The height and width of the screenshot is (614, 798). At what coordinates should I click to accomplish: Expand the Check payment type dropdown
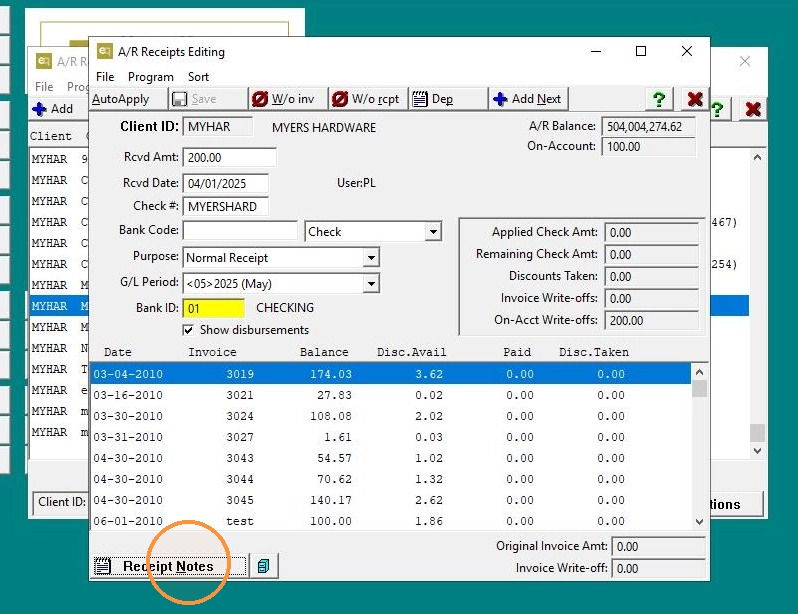tap(433, 232)
